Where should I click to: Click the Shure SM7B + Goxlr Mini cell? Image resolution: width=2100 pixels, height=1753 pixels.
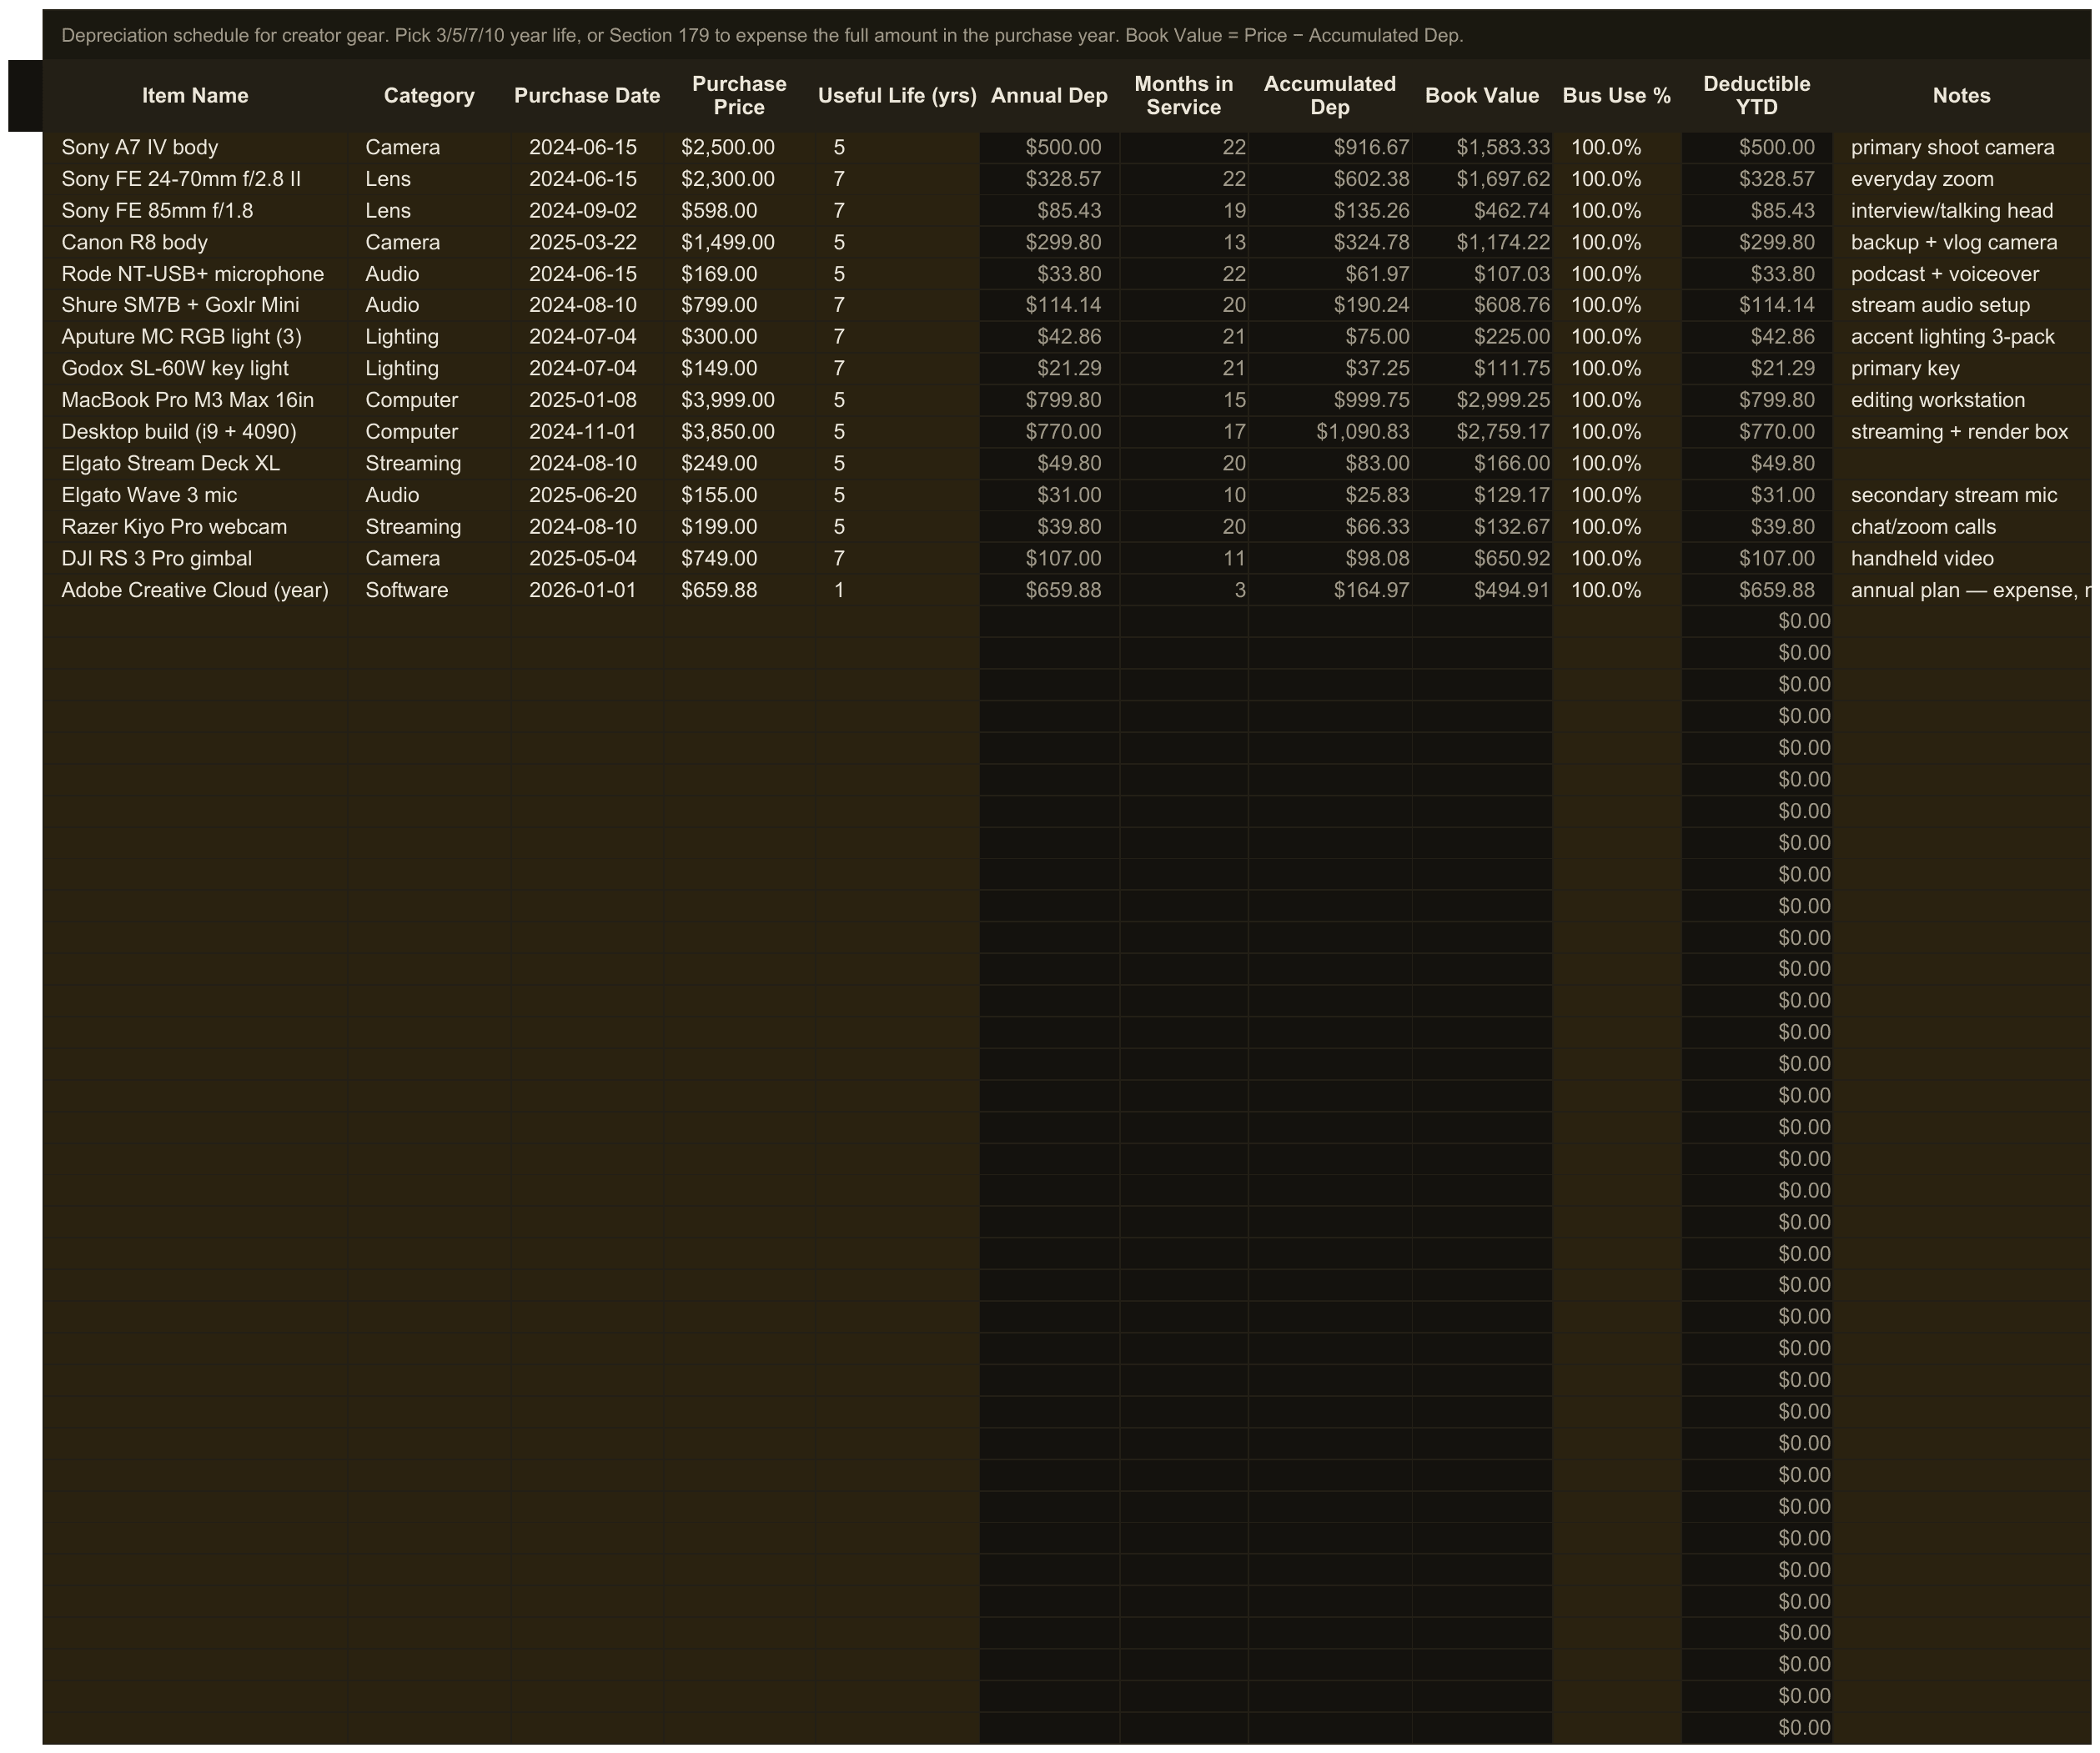point(195,305)
